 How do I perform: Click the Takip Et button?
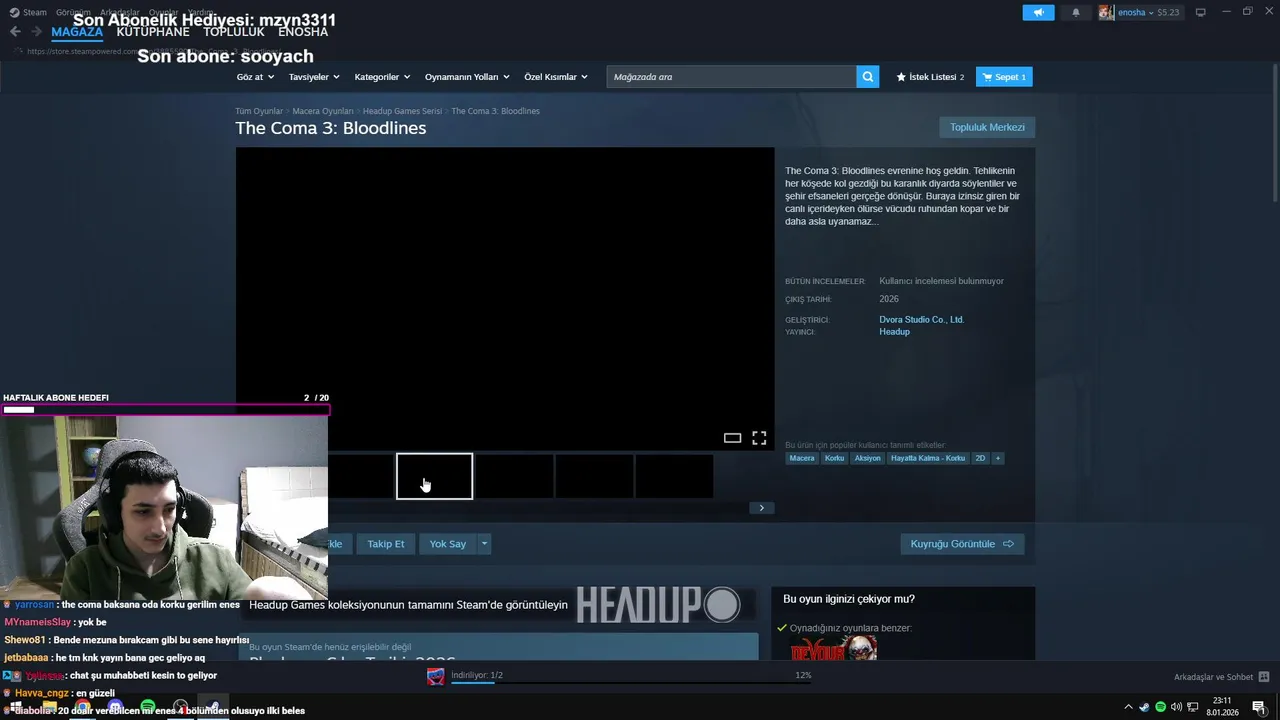click(386, 544)
